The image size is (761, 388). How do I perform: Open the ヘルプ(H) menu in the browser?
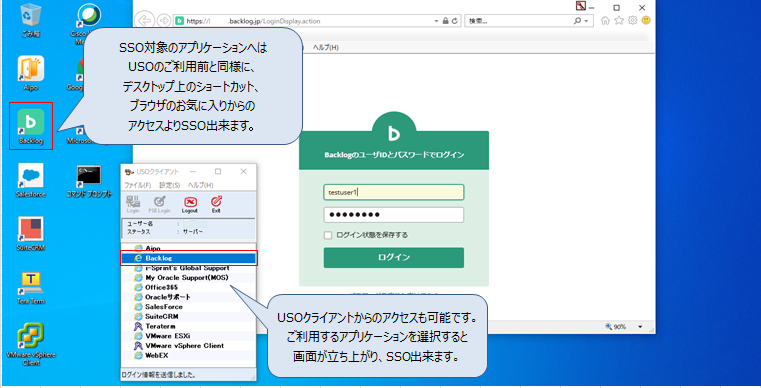coord(326,48)
